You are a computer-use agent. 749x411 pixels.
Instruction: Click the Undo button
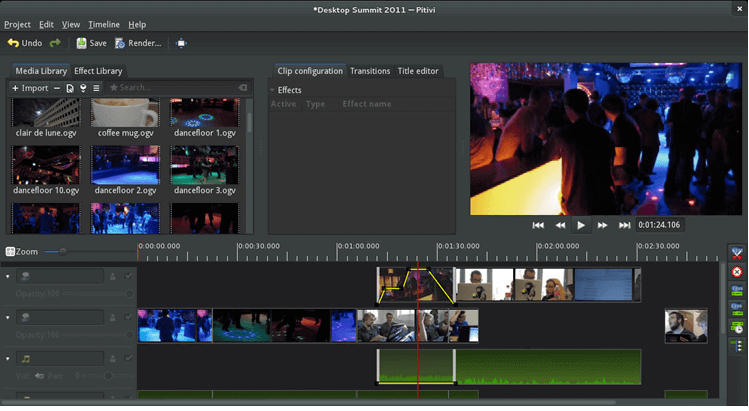tap(25, 43)
